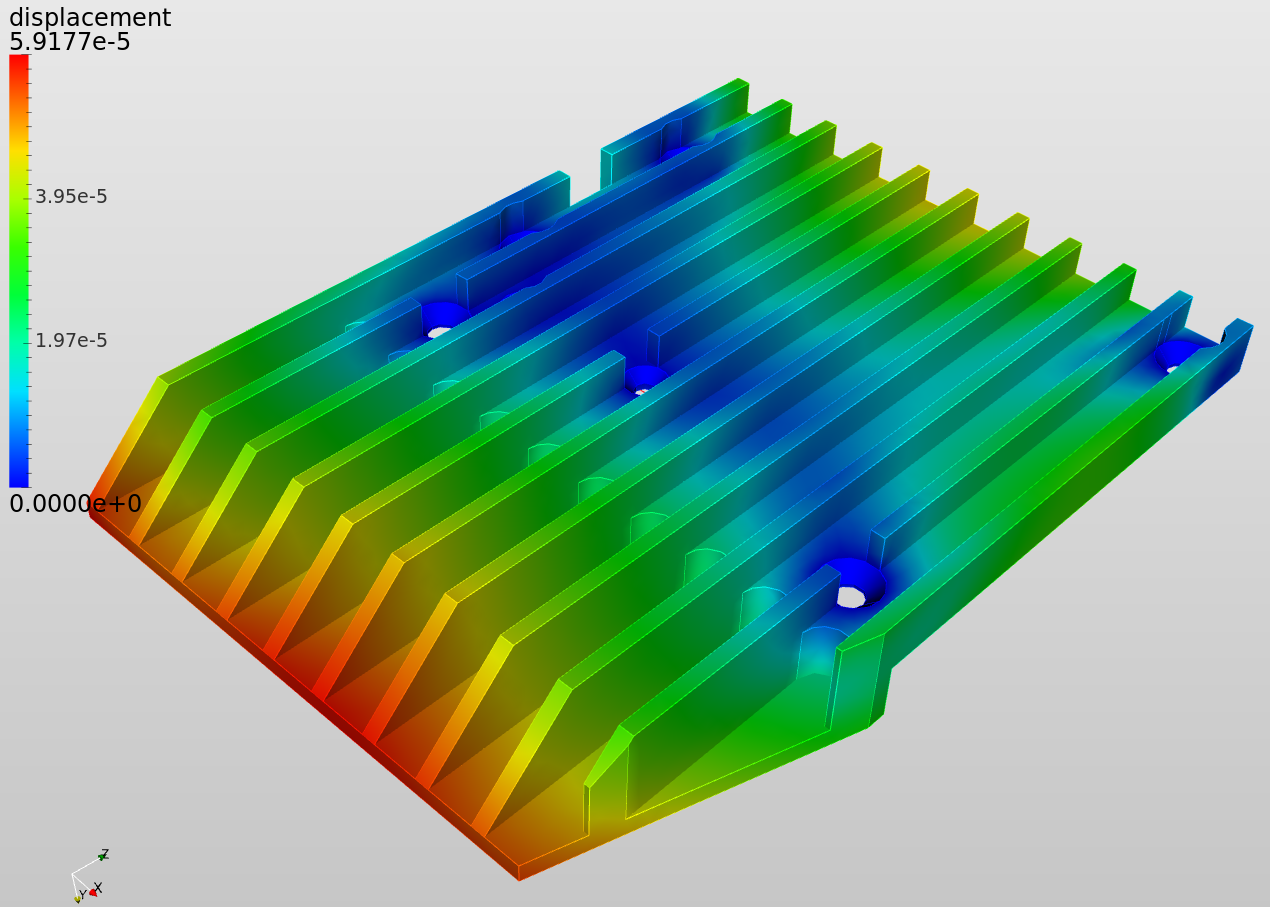Select the minimum value 0.0000e+0

(x=76, y=503)
